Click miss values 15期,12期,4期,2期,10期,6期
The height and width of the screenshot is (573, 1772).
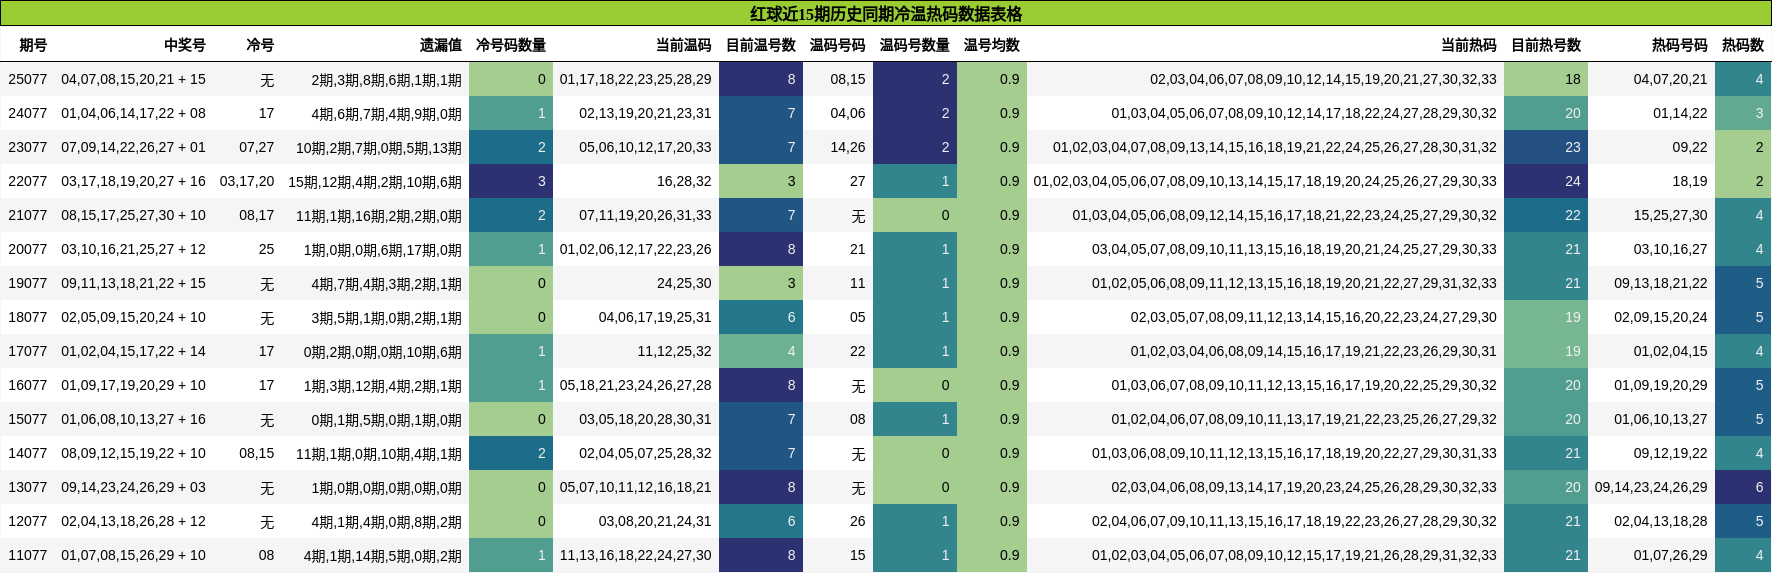point(375,182)
